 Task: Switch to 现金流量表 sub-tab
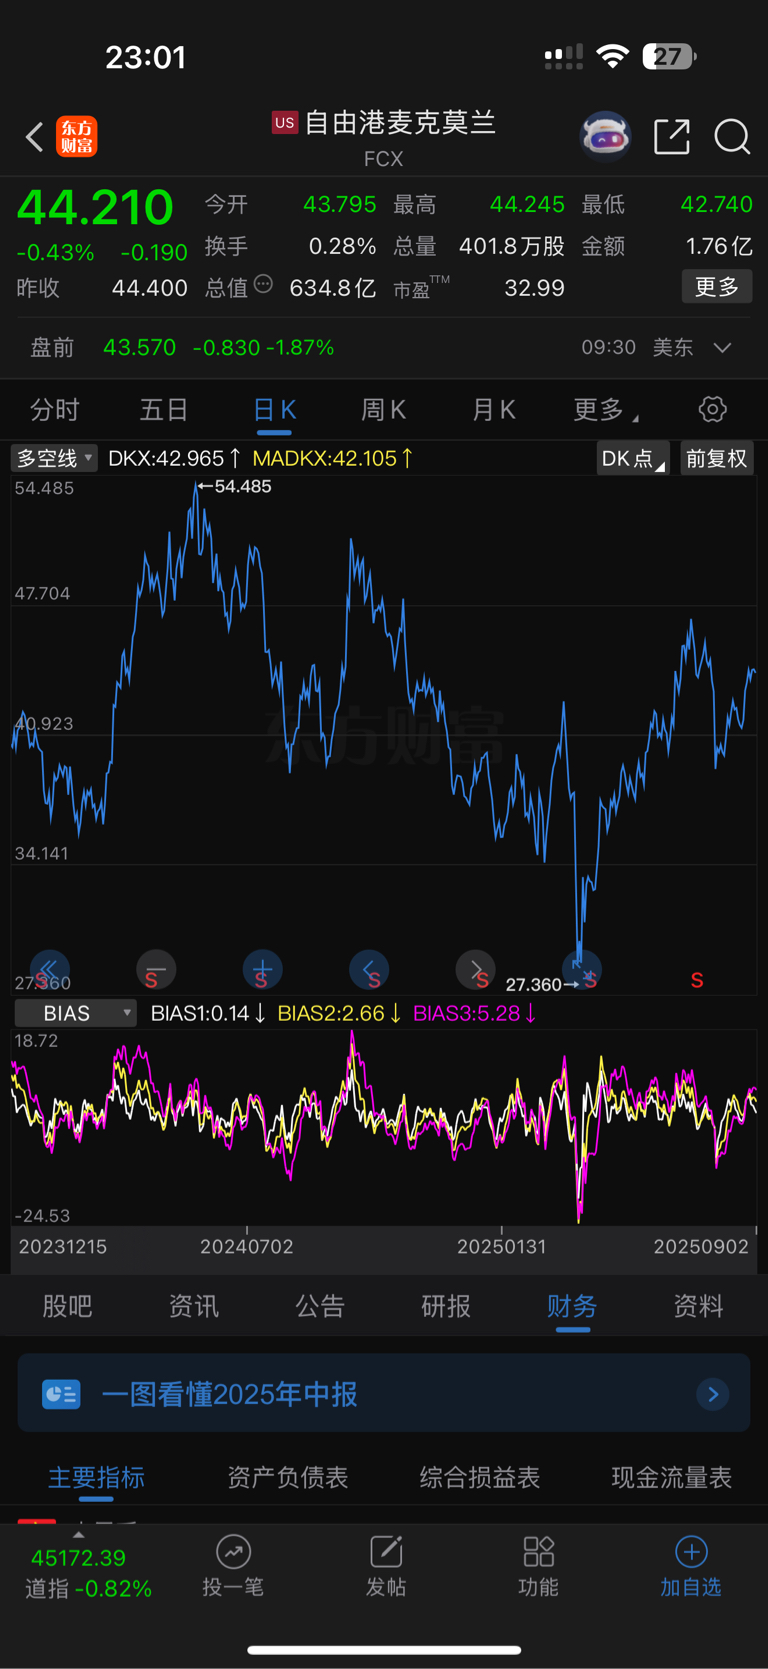tap(672, 1477)
